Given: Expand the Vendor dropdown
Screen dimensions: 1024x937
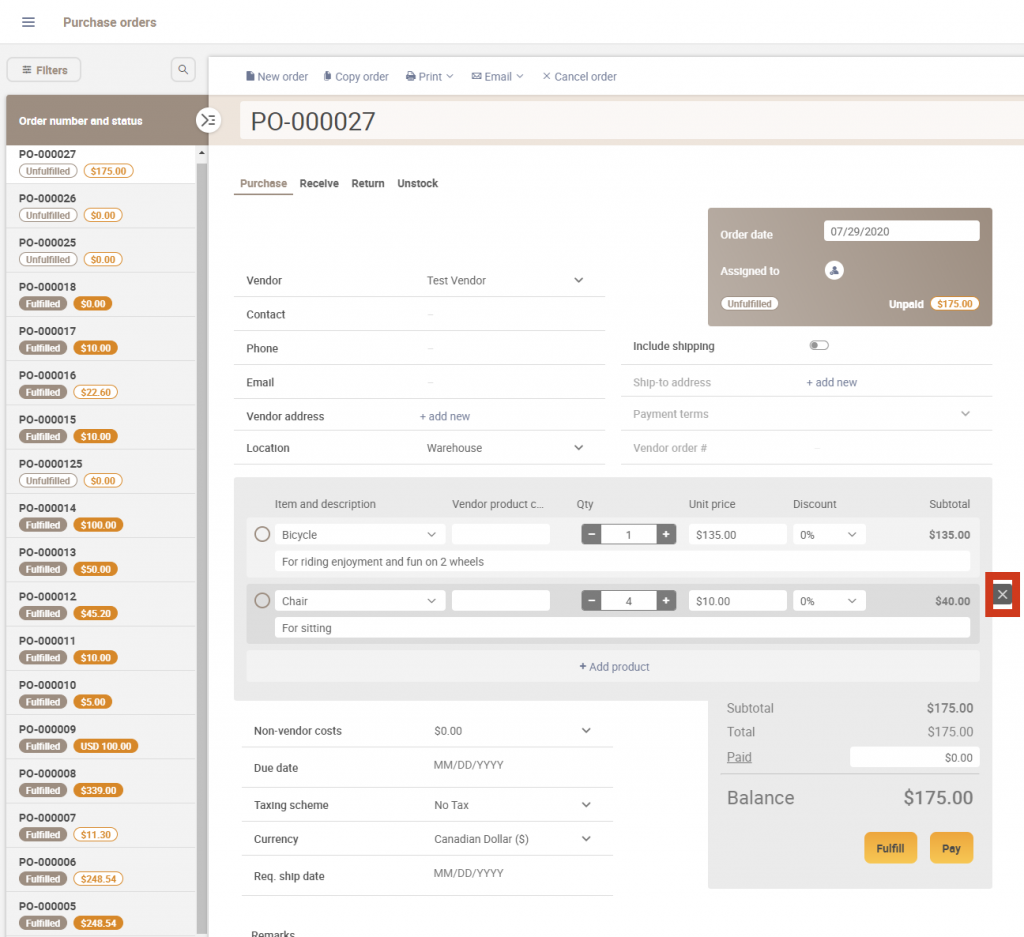Looking at the screenshot, I should [579, 280].
